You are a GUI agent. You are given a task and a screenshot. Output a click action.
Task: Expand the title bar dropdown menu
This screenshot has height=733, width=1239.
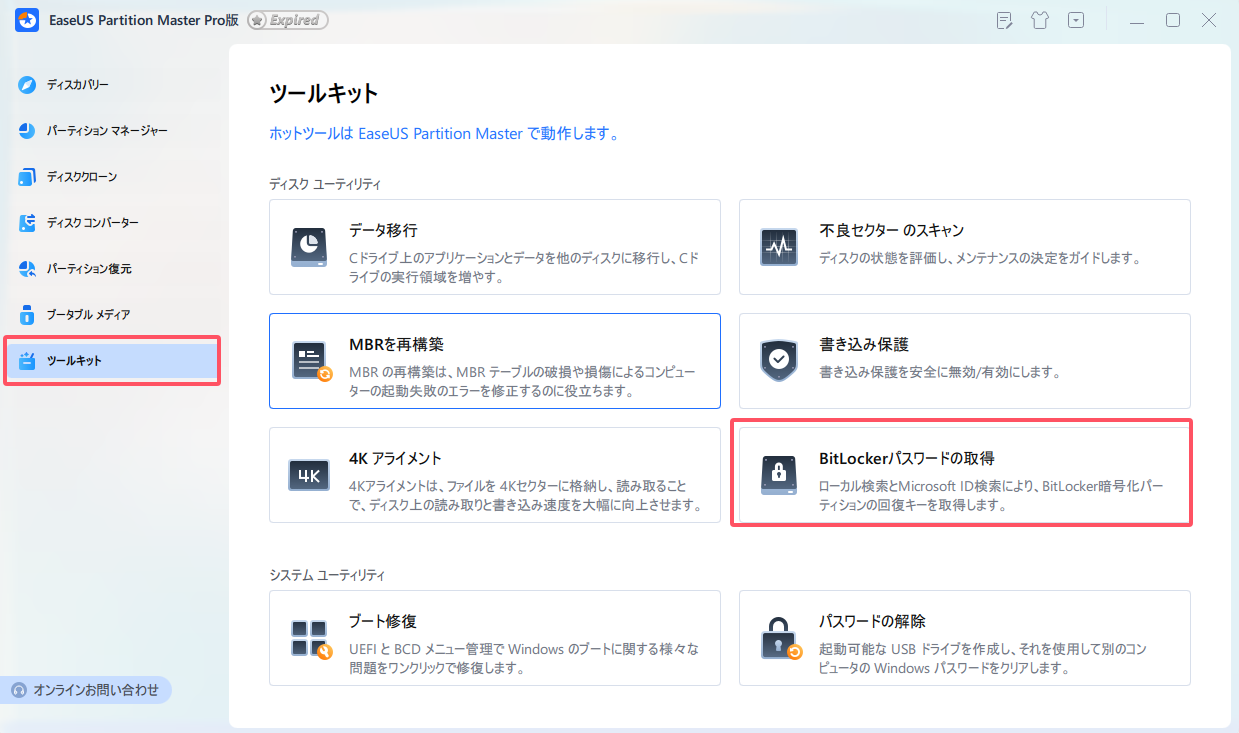point(1075,20)
